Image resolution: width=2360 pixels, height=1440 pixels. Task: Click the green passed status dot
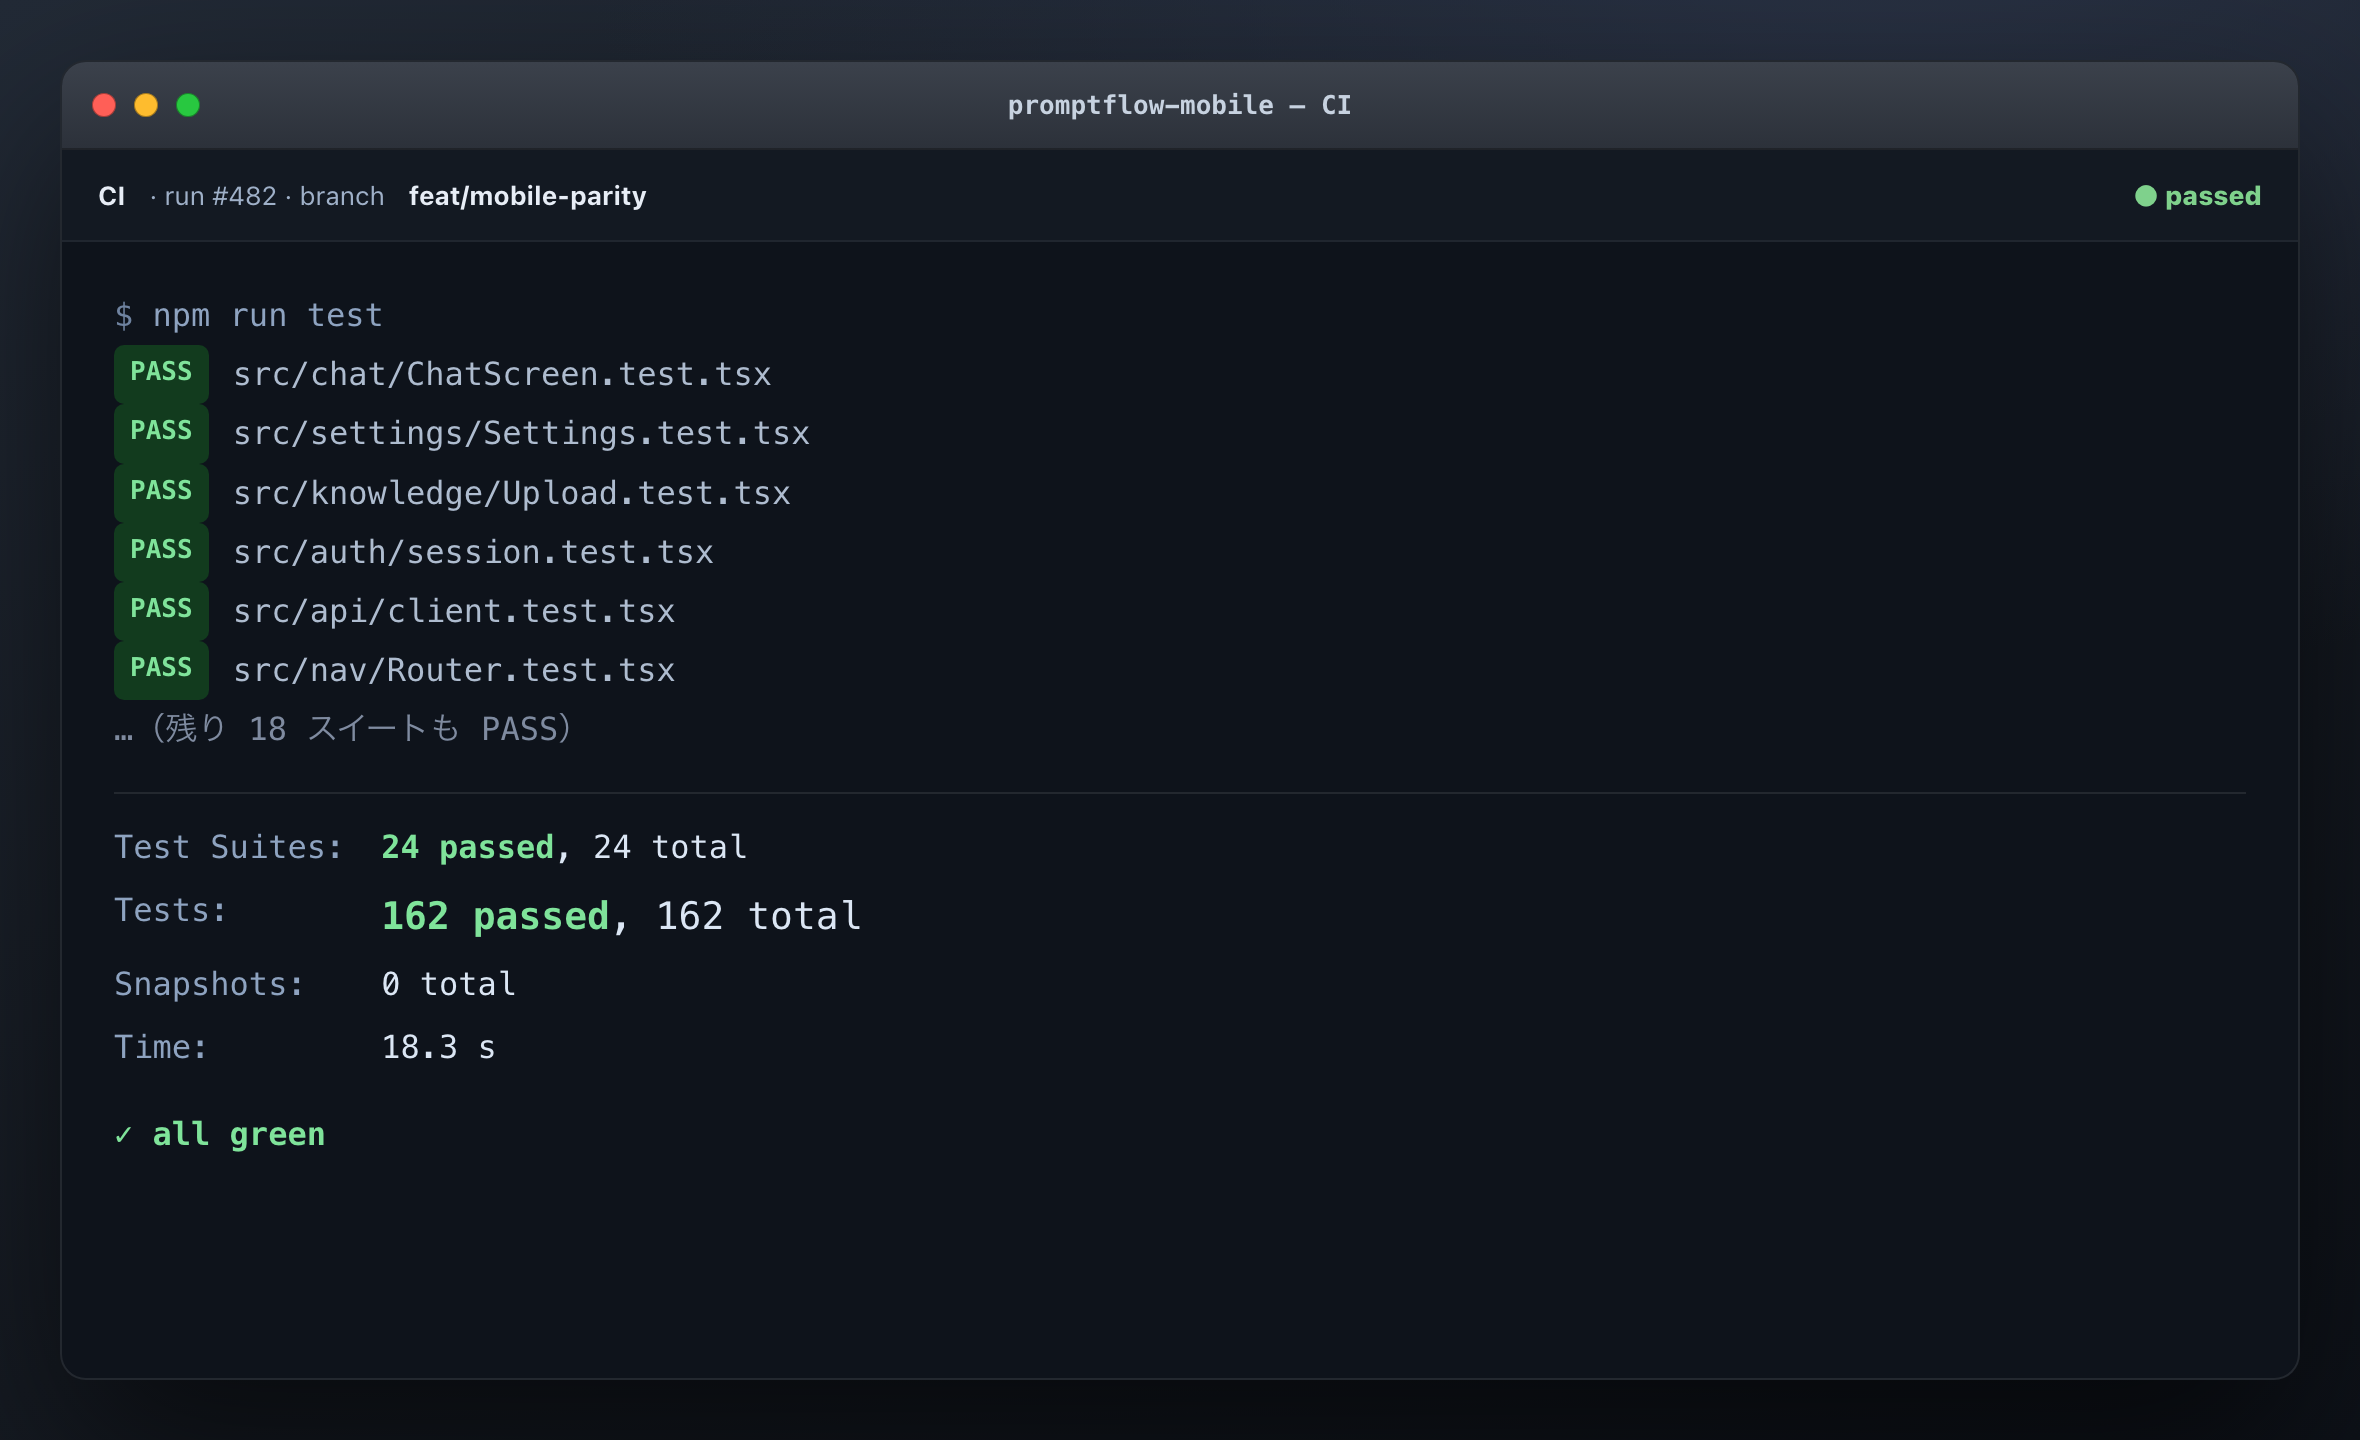[2145, 196]
